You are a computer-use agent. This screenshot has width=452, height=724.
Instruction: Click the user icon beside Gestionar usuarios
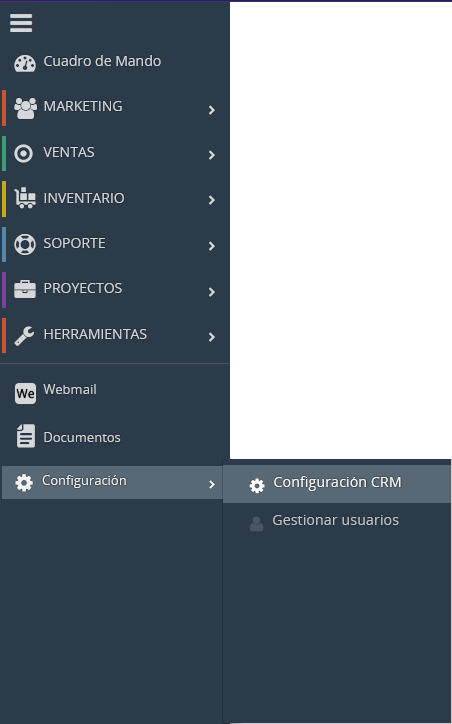(256, 524)
